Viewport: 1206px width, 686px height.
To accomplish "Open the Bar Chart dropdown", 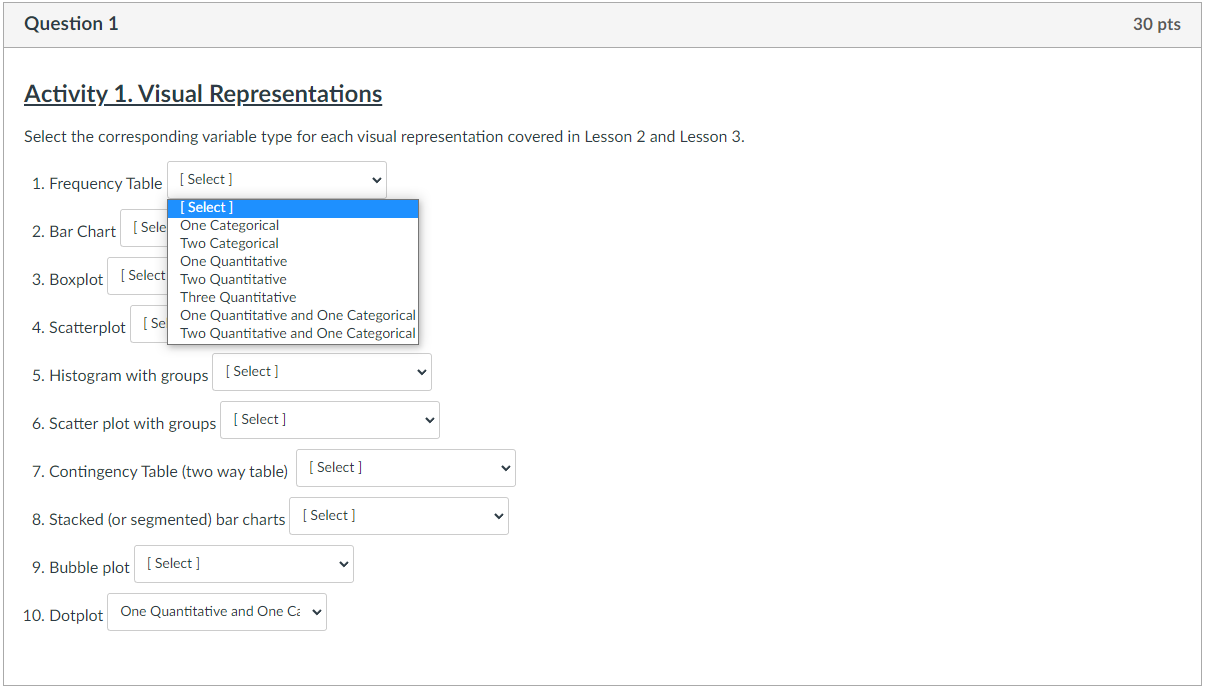I will 143,228.
